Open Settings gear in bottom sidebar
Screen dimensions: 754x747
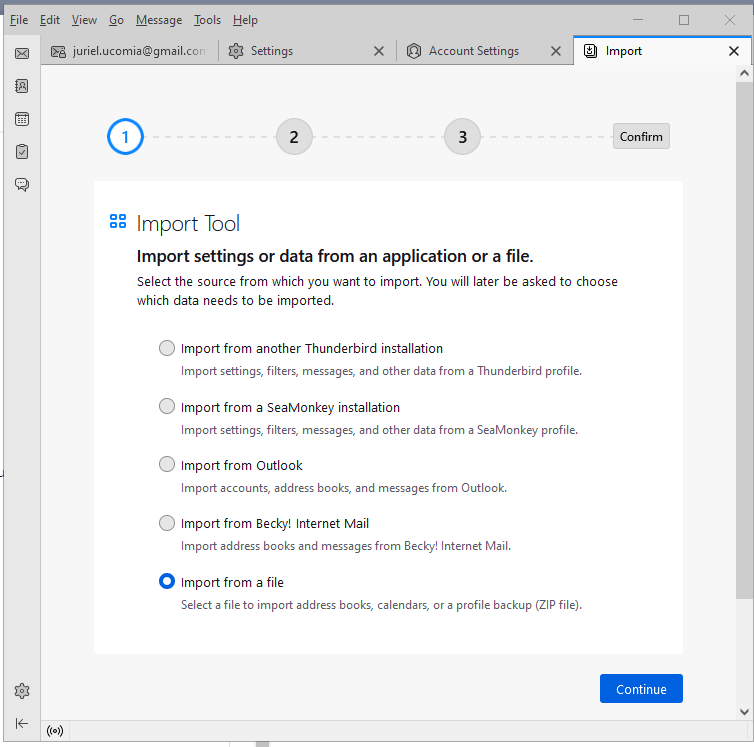[x=22, y=691]
